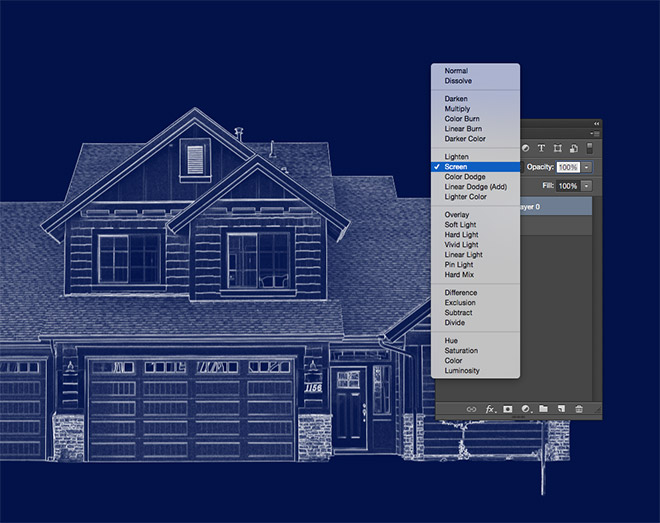Turn layer filtering switch on or off
Image resolution: width=660 pixels, height=523 pixels.
589,148
